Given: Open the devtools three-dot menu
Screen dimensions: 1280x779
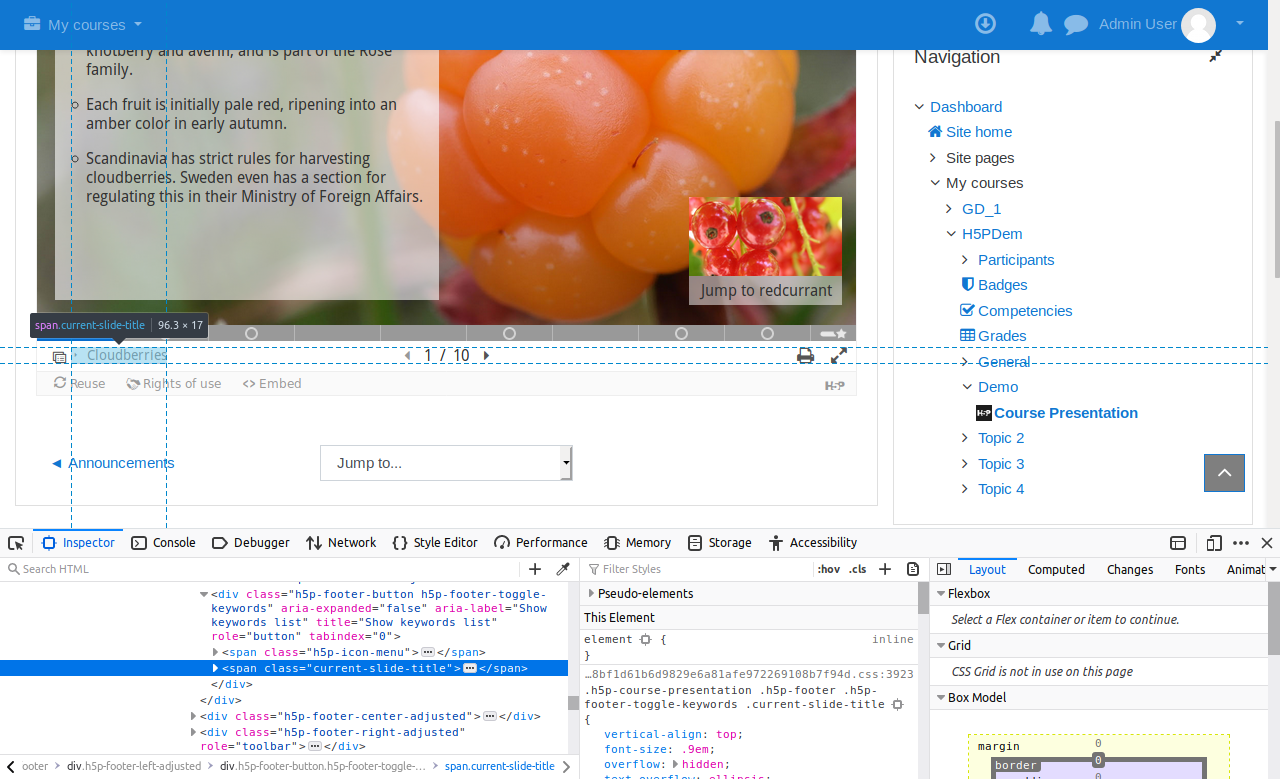Looking at the screenshot, I should click(x=1241, y=543).
